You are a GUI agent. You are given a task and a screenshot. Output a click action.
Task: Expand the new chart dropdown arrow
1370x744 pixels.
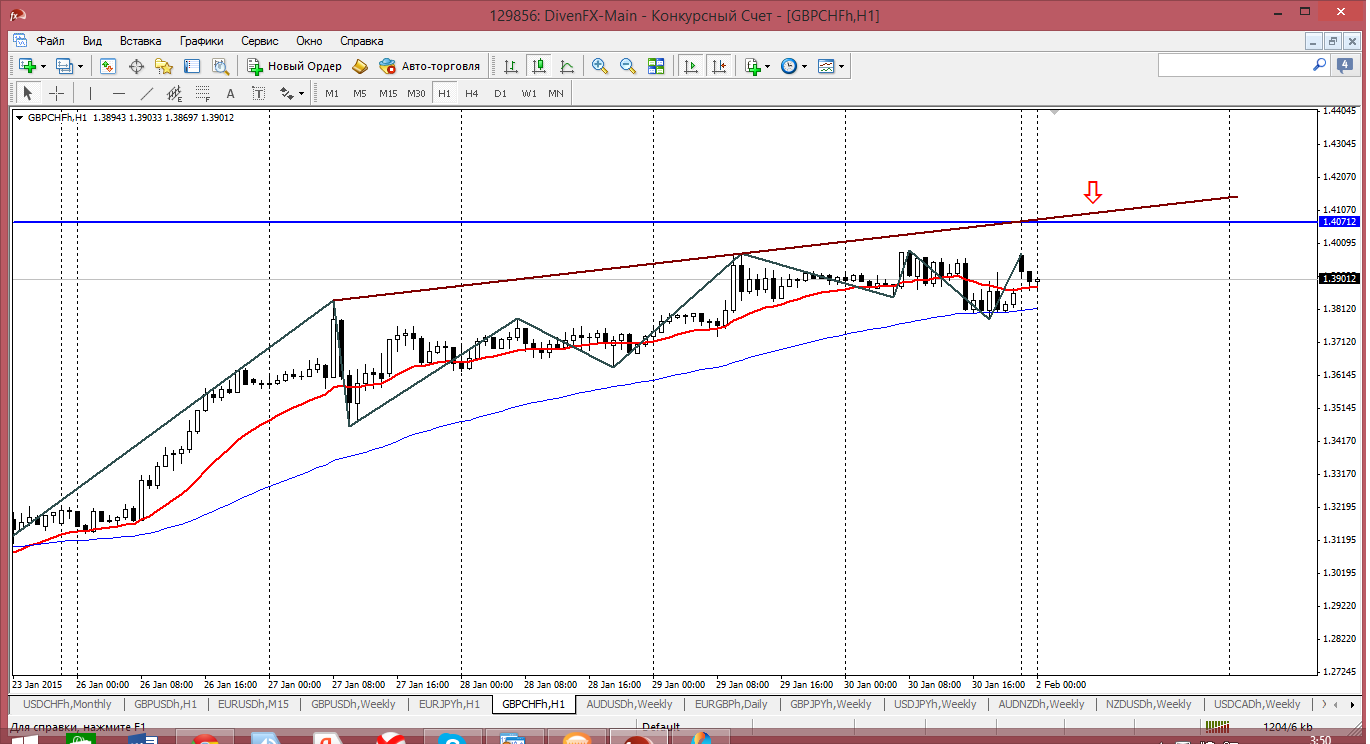tap(43, 66)
